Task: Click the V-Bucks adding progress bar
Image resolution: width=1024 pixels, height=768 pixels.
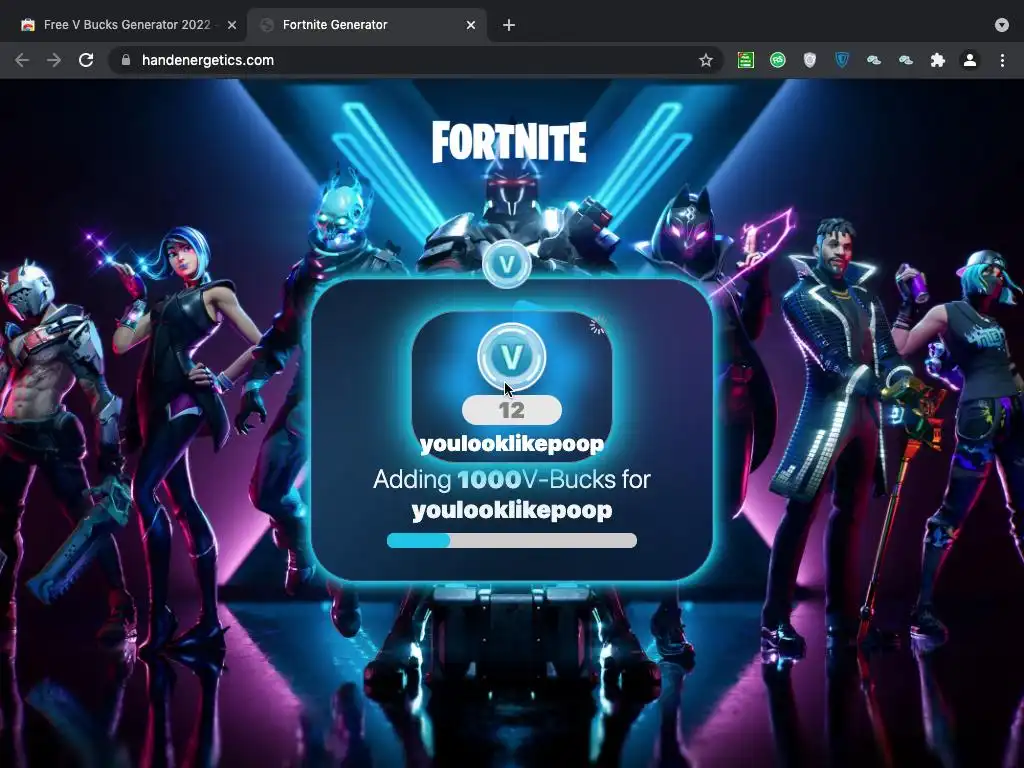Action: (x=511, y=540)
